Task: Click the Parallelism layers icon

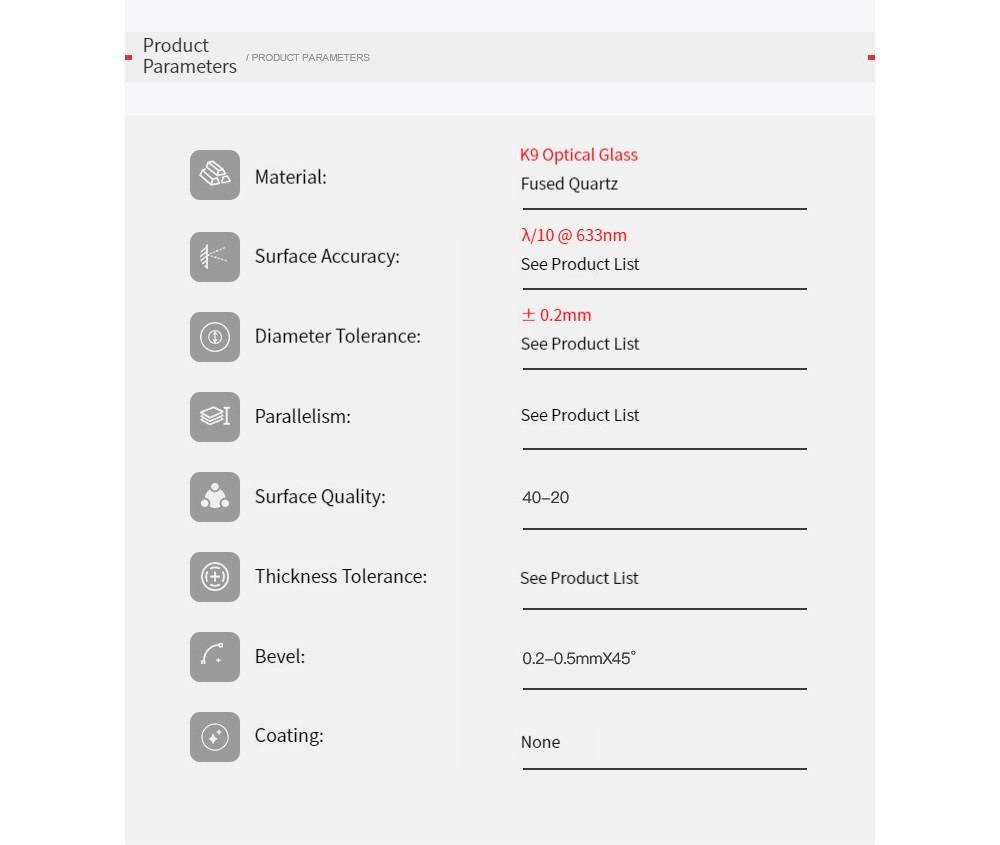Action: [x=215, y=417]
